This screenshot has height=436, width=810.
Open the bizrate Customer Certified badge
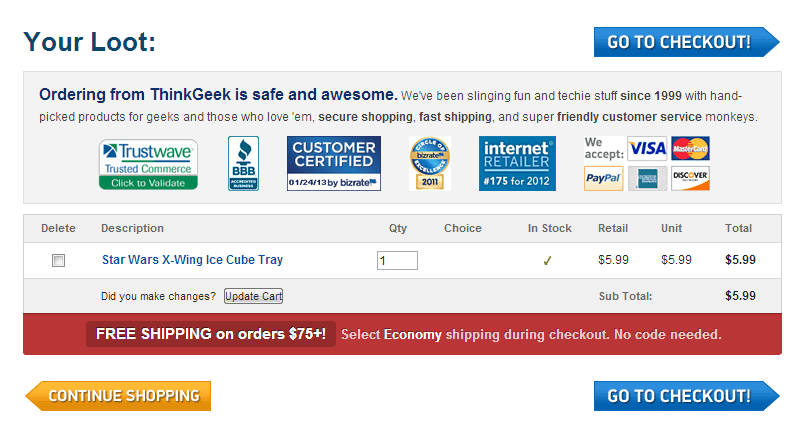(335, 164)
